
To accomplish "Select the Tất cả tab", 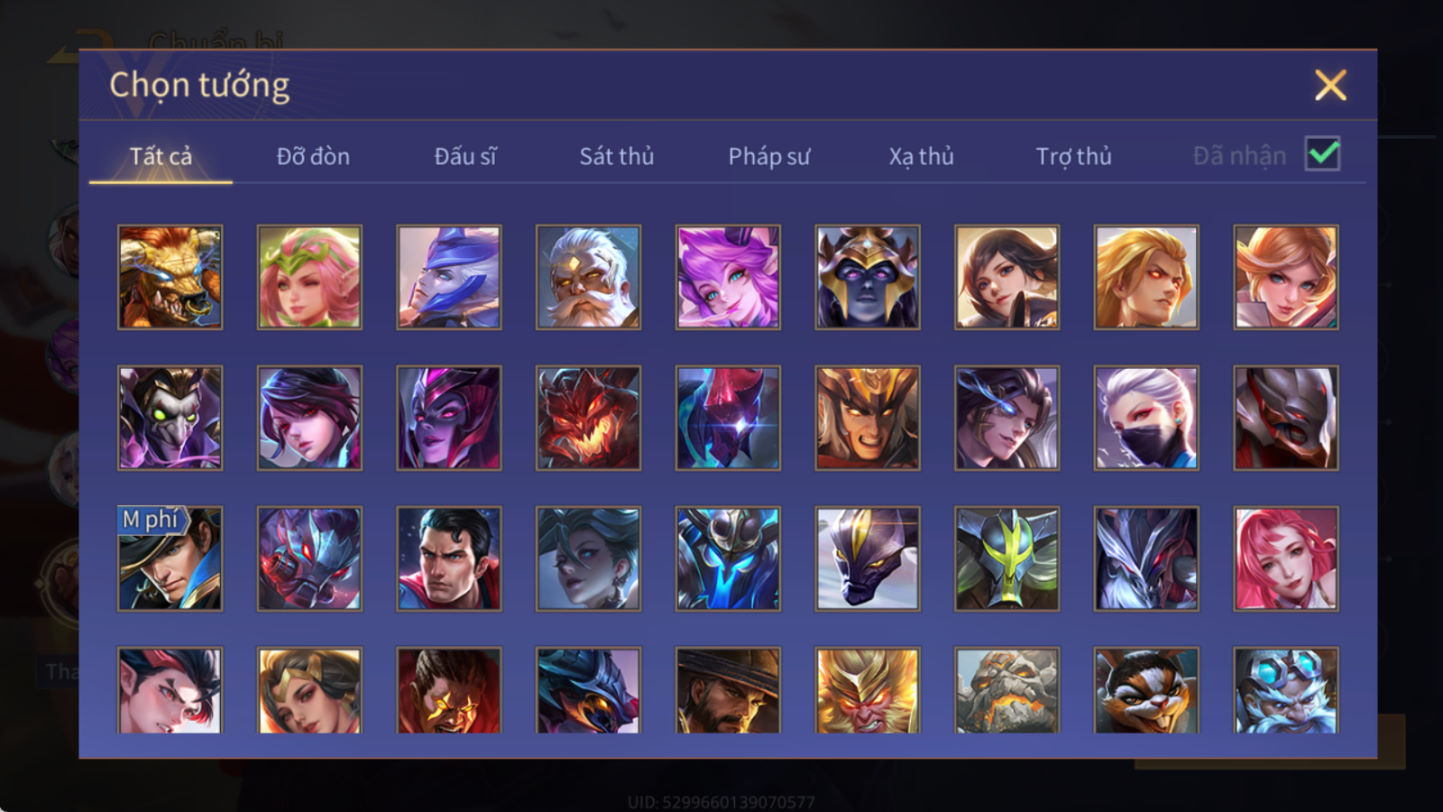I will [x=161, y=156].
